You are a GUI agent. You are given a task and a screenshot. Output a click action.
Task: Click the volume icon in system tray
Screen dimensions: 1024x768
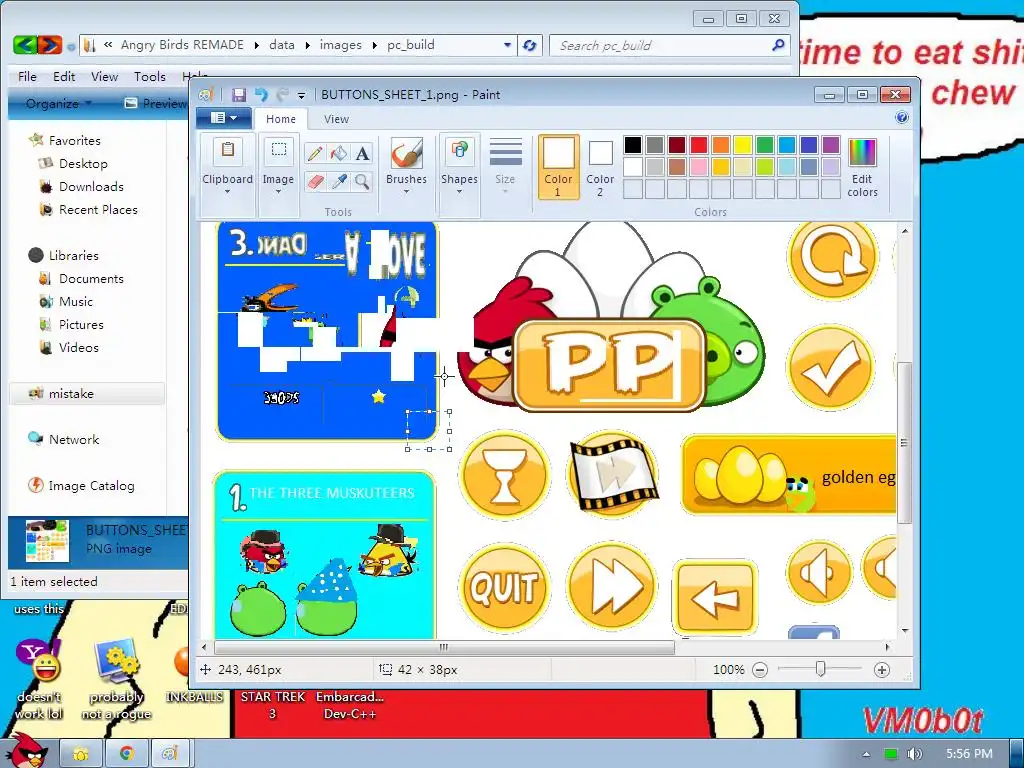(x=914, y=754)
